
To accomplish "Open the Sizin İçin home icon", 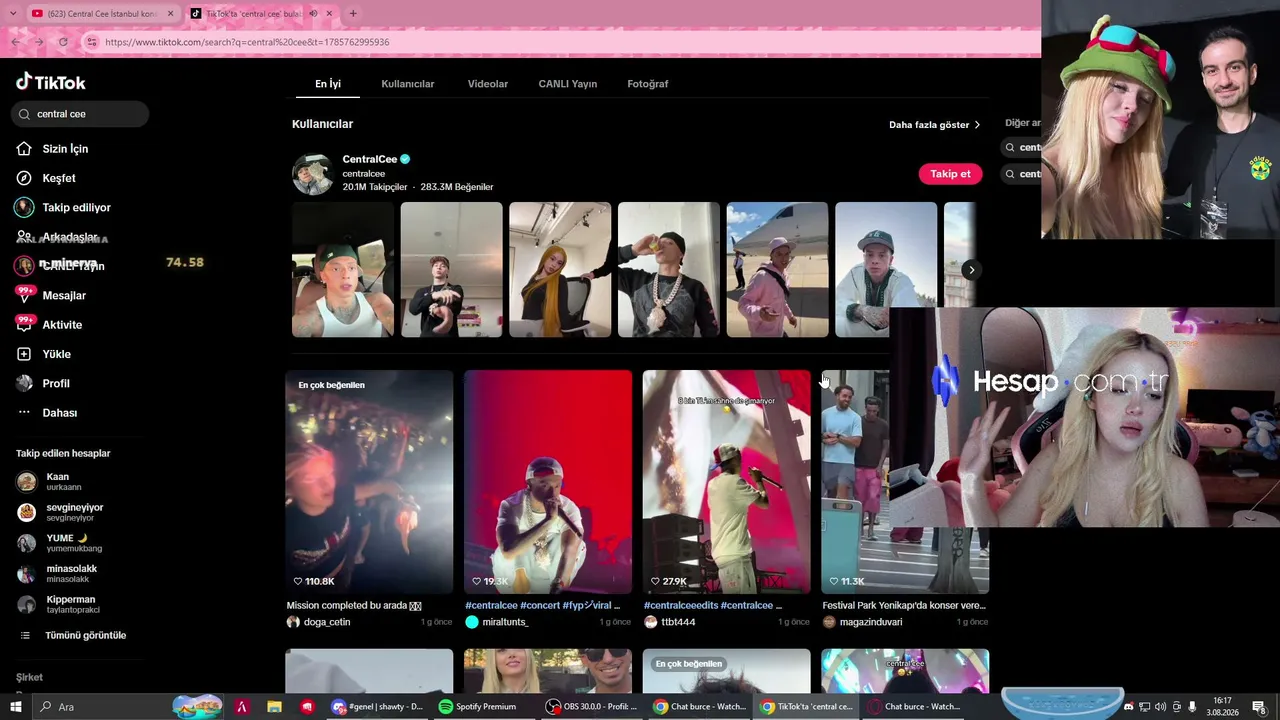I will (x=24, y=149).
